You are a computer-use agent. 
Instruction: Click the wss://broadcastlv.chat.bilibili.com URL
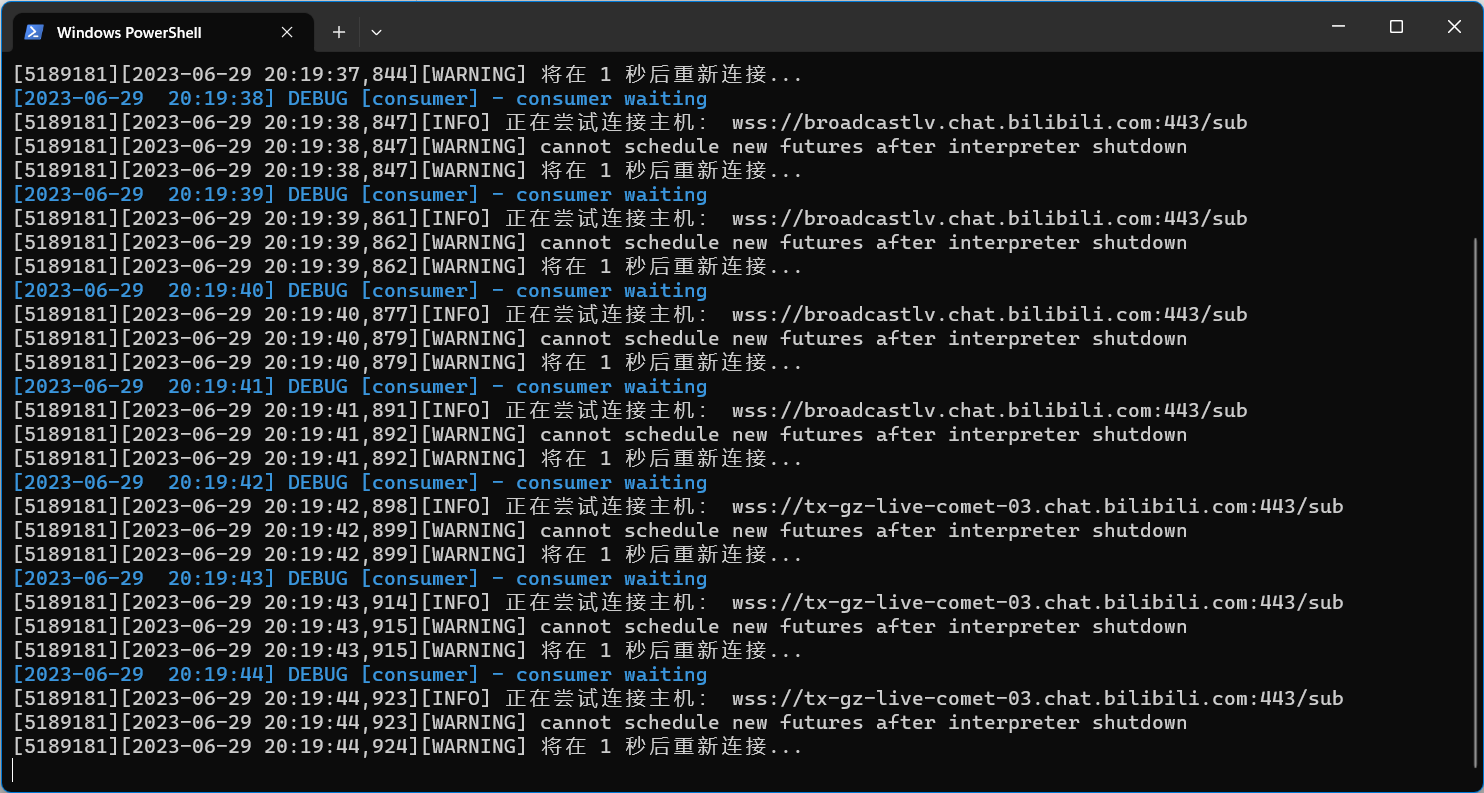[x=990, y=122]
